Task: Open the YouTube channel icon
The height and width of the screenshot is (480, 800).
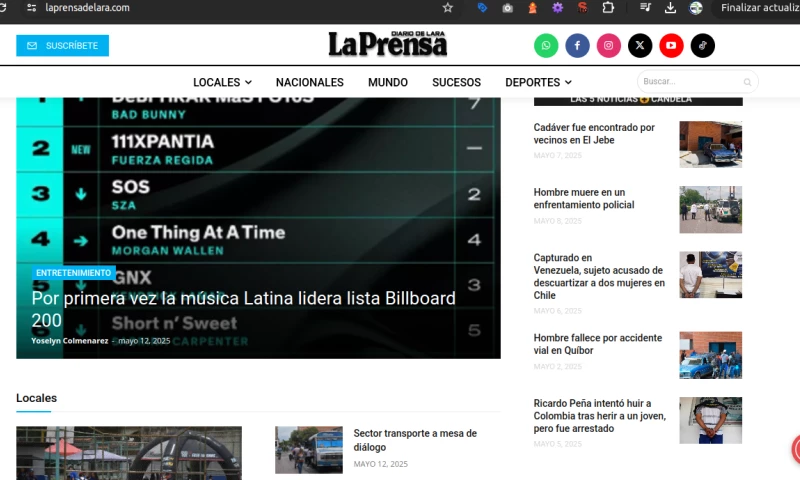Action: coord(671,45)
